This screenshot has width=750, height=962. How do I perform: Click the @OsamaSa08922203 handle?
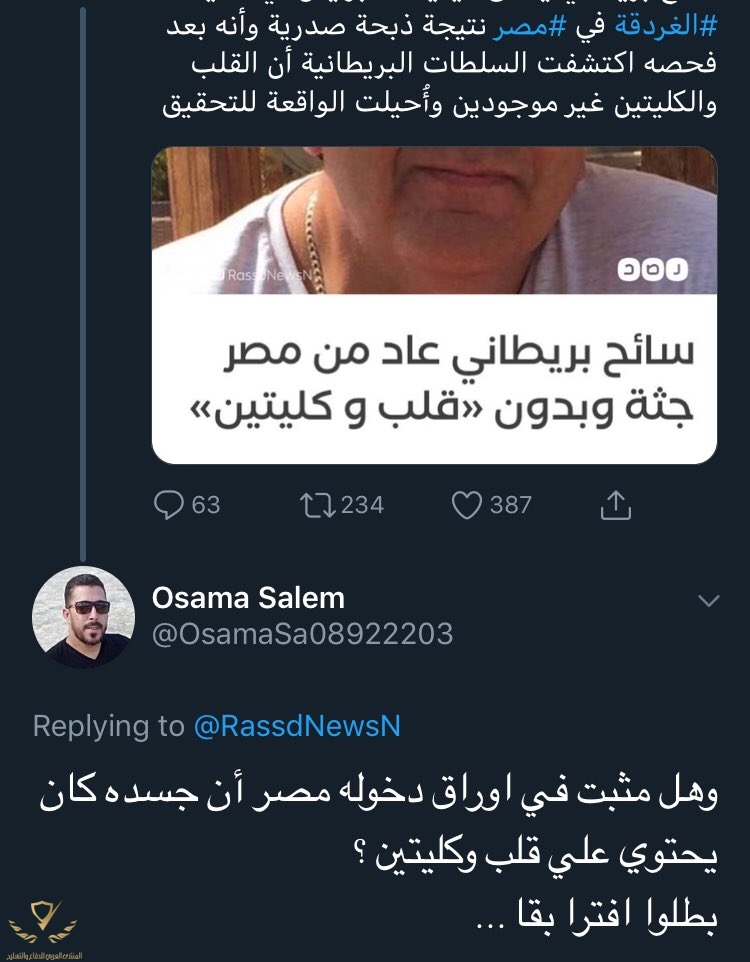(x=302, y=634)
